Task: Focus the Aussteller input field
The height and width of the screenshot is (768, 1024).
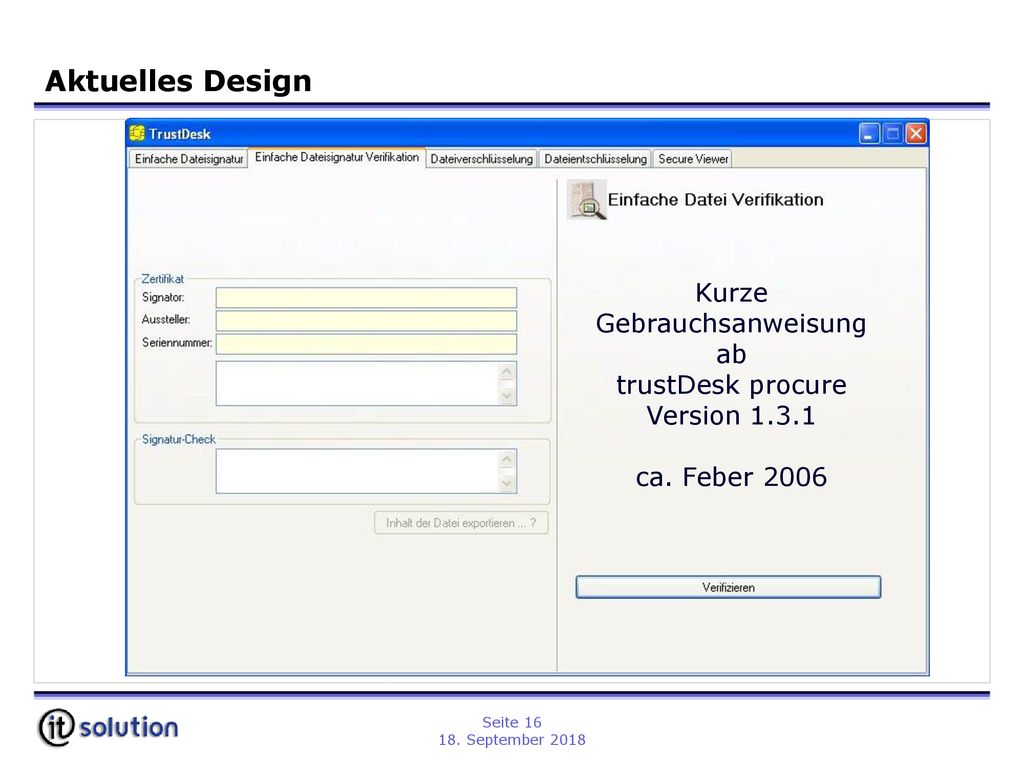Action: pyautogui.click(x=366, y=321)
